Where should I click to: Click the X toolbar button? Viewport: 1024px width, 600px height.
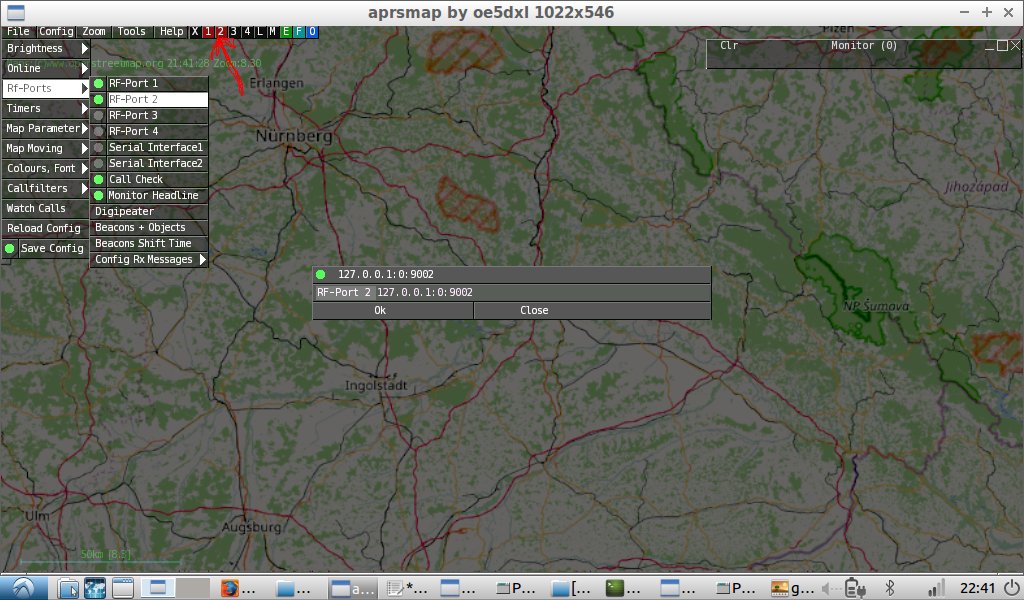[195, 31]
